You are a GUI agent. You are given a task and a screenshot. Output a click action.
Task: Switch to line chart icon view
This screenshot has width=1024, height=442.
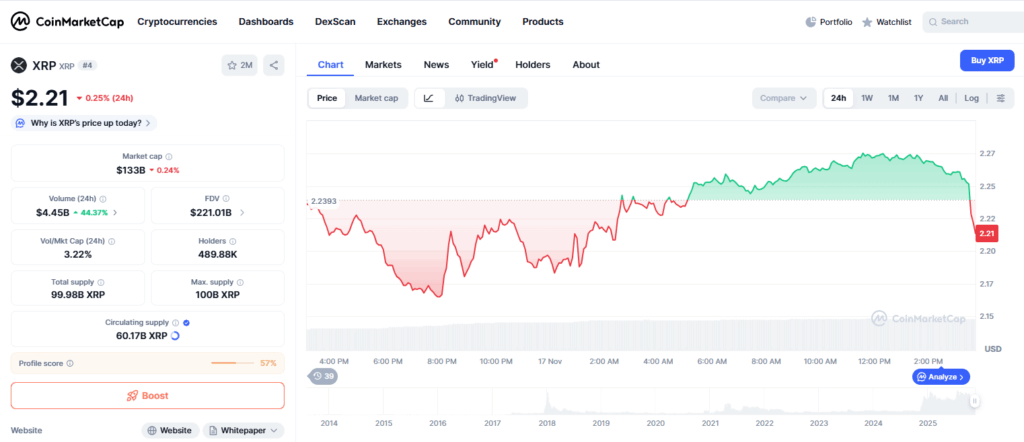[429, 98]
